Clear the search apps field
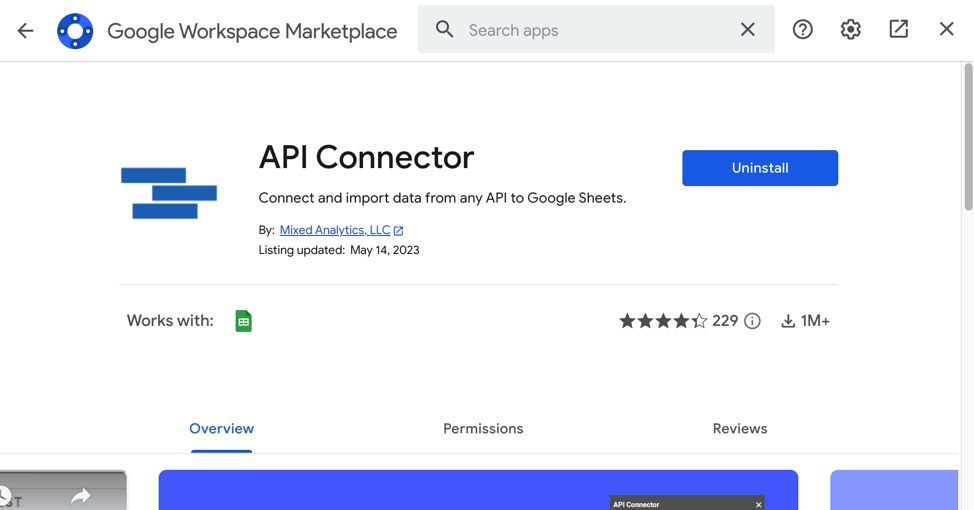Screen dimensions: 974x510 click(x=748, y=29)
